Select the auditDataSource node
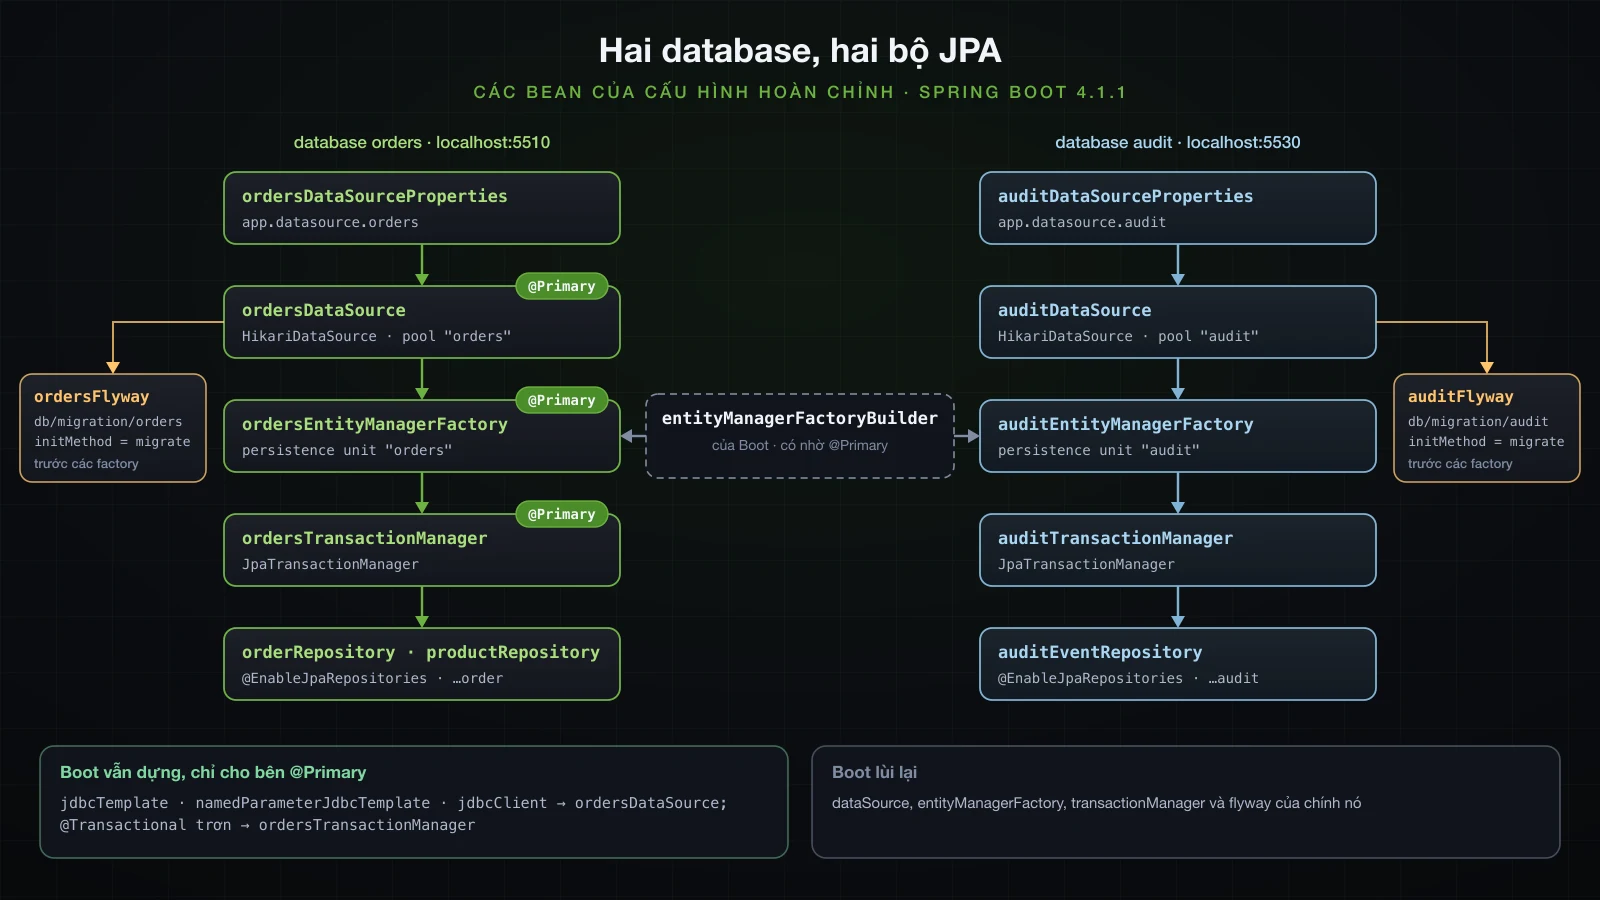1600x900 pixels. [1178, 322]
